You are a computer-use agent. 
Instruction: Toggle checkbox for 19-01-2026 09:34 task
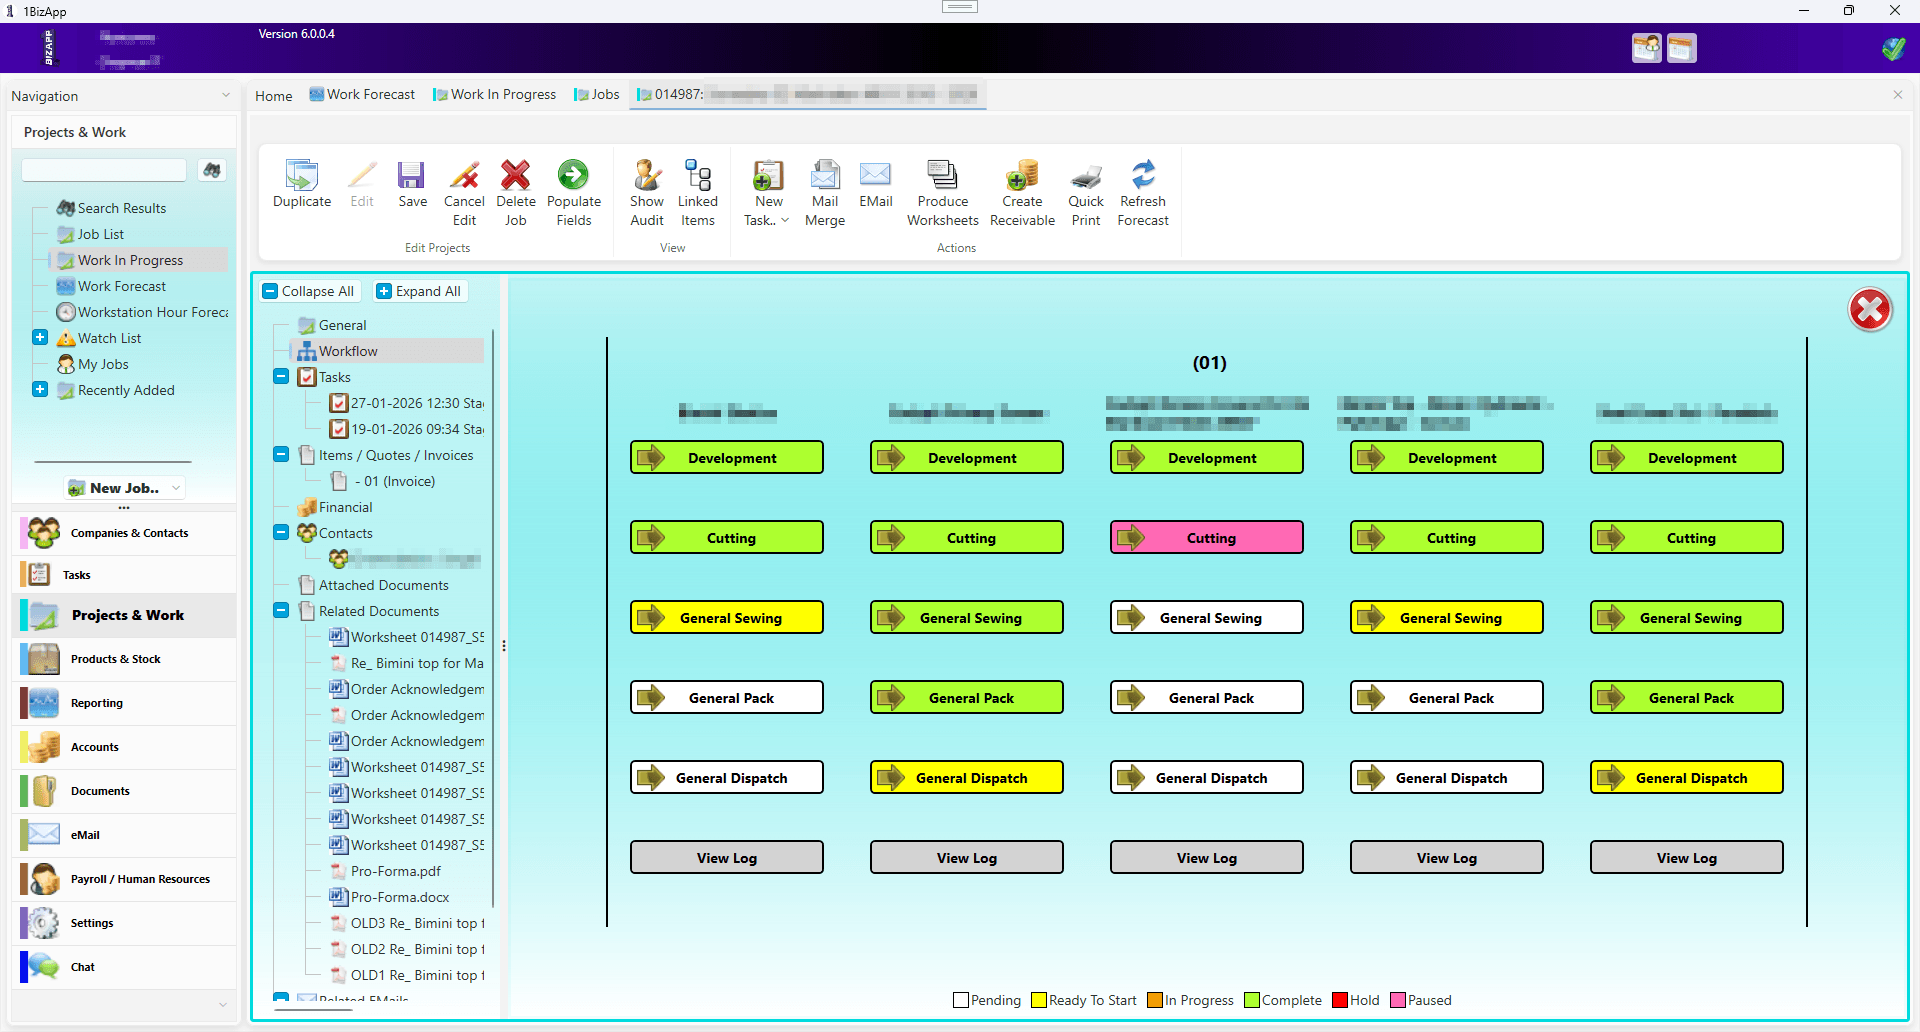(339, 429)
